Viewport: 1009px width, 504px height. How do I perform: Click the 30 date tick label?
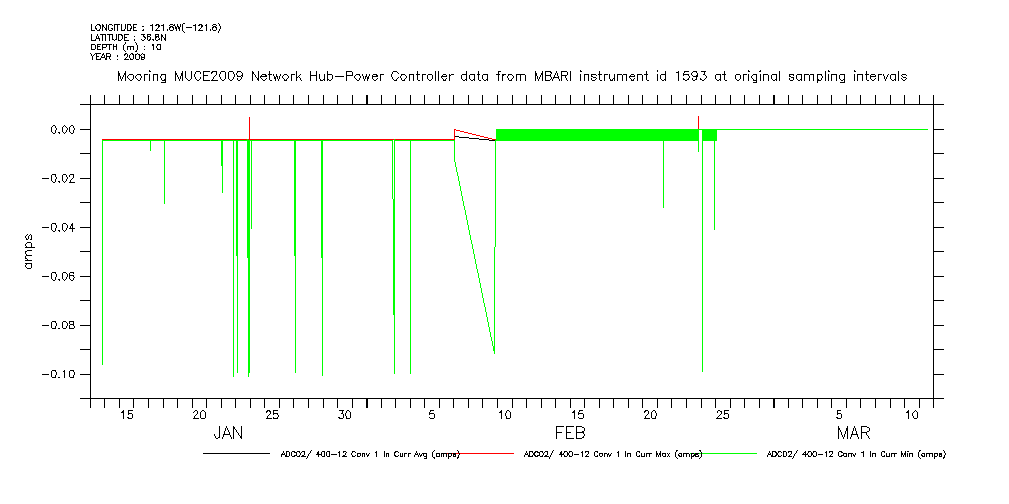(x=343, y=415)
